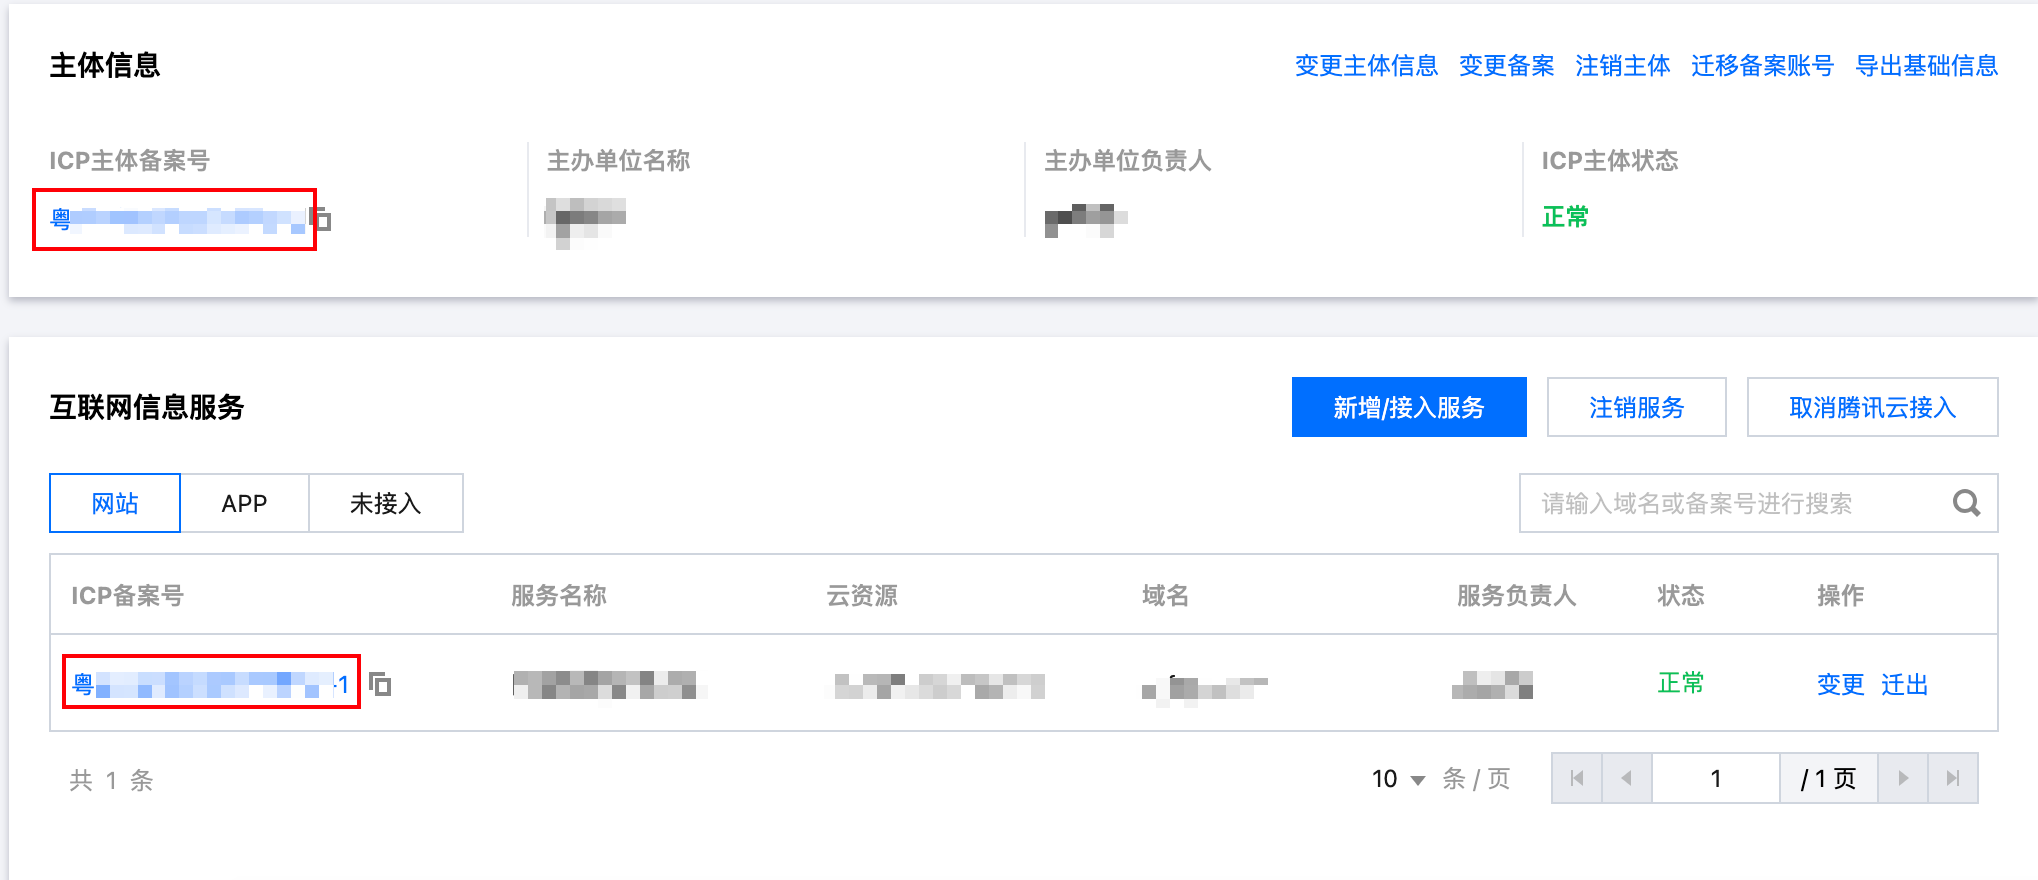Click the 主体信息 heading
The image size is (2038, 880).
click(105, 65)
